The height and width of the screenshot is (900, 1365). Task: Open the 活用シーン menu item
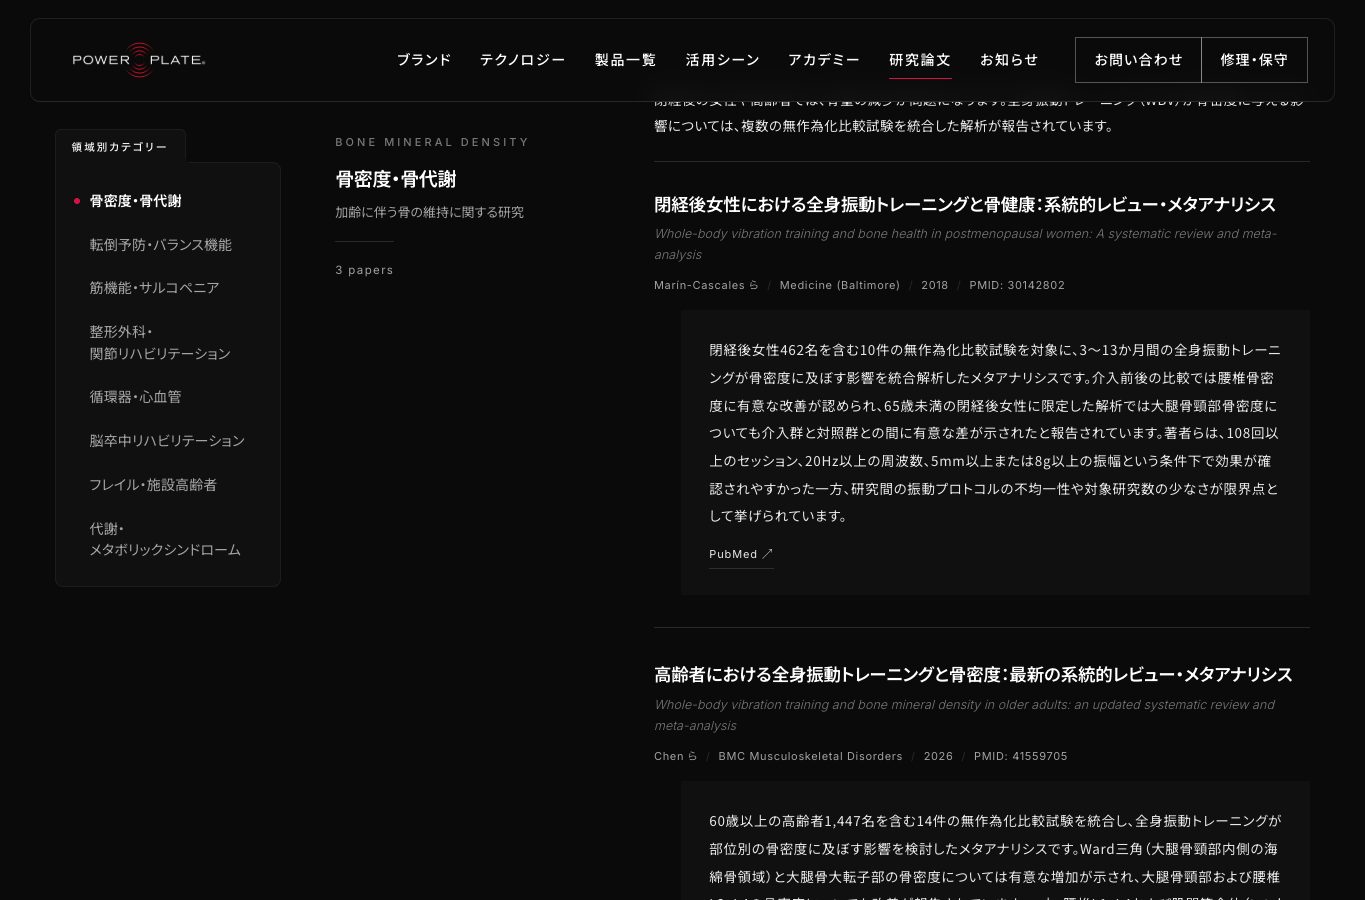[x=723, y=60]
